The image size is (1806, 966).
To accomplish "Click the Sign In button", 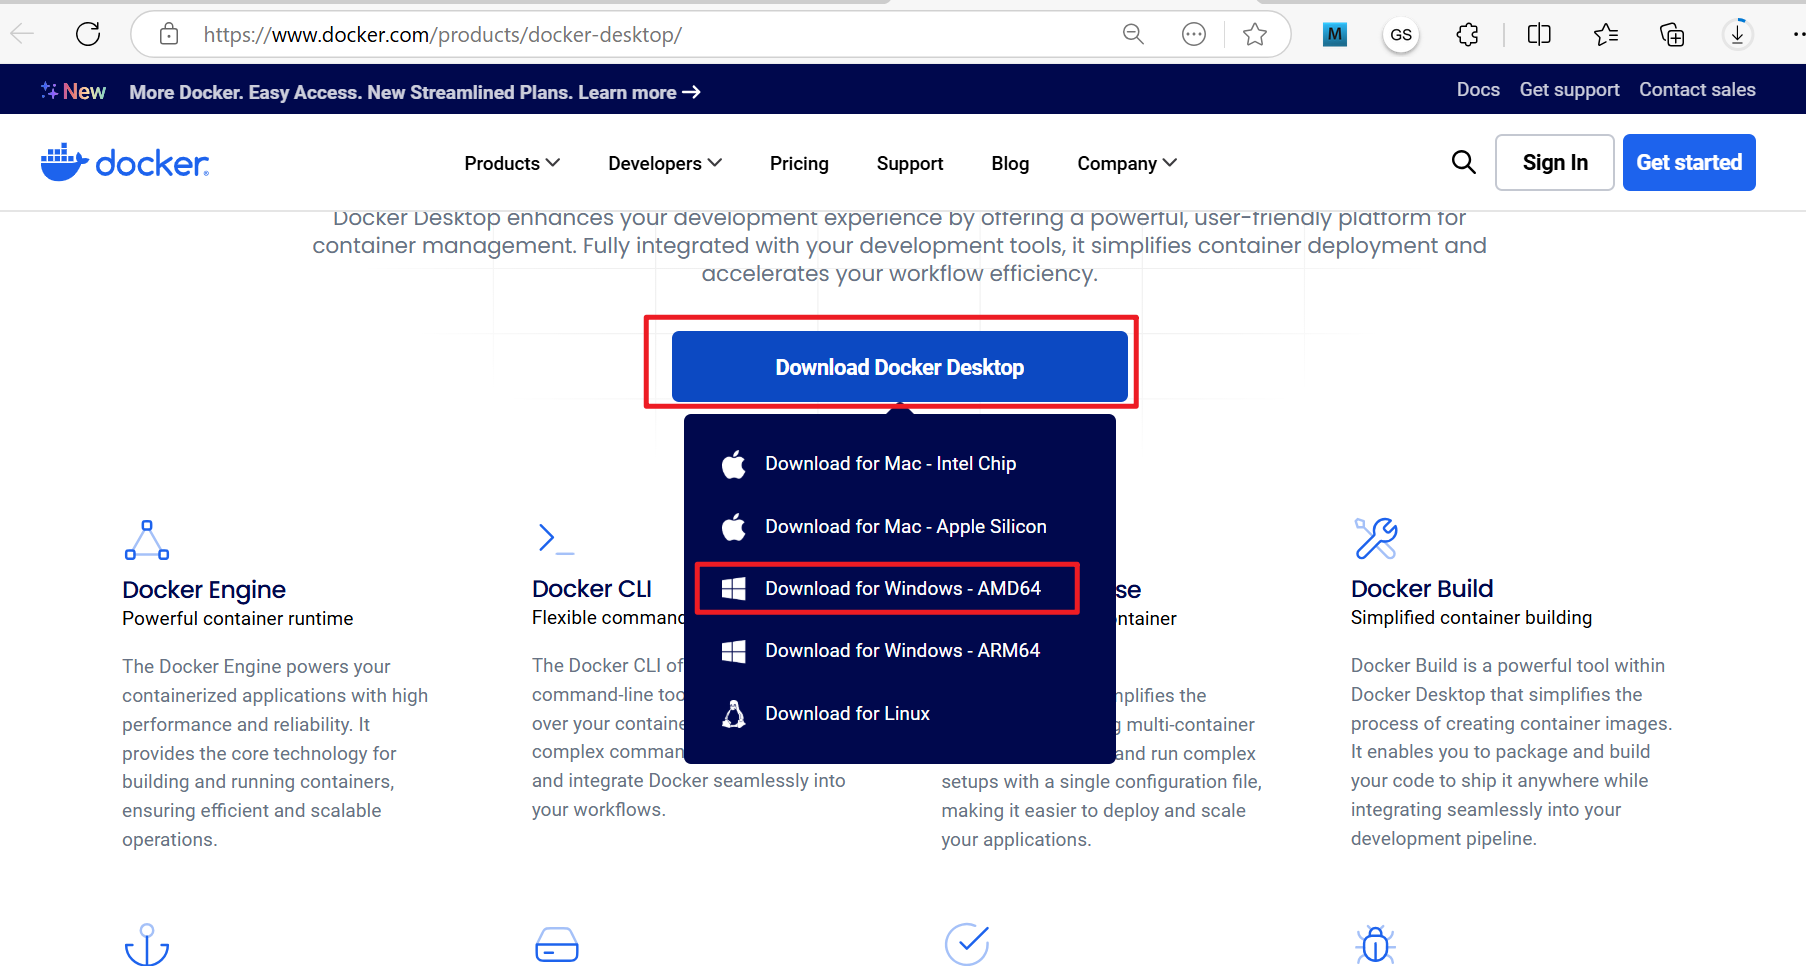I will [x=1555, y=162].
